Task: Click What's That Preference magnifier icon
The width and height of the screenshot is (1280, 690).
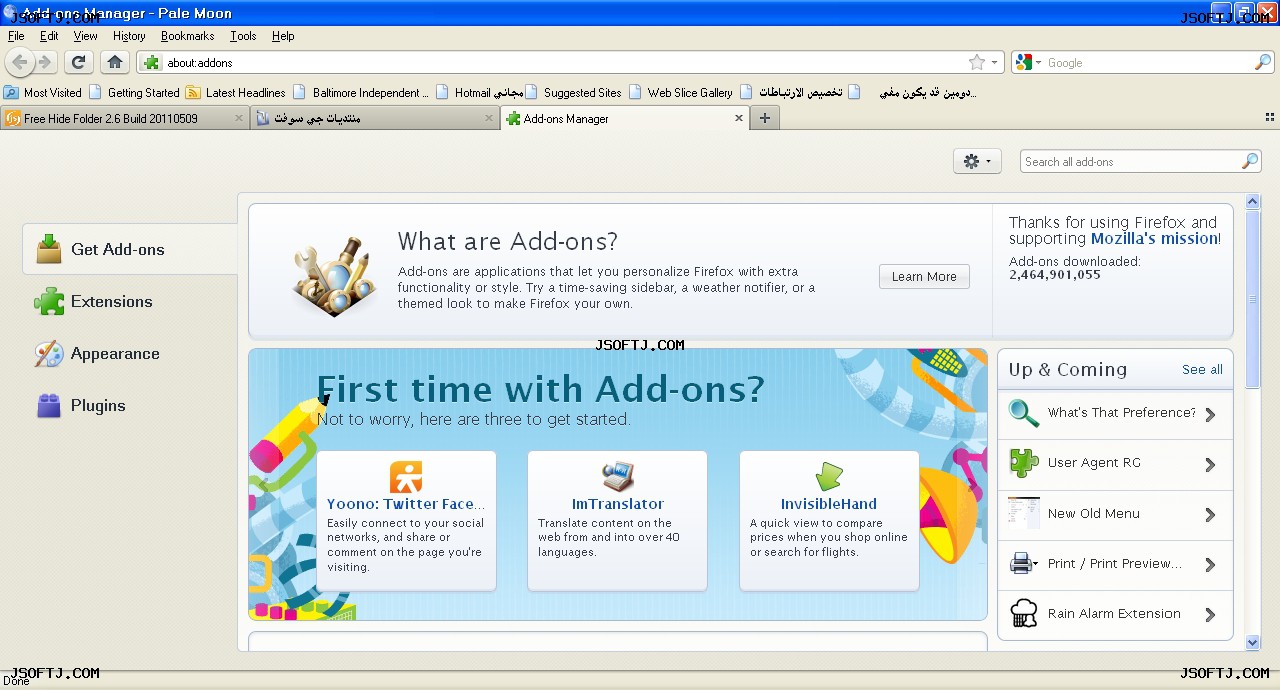Action: coord(1024,412)
